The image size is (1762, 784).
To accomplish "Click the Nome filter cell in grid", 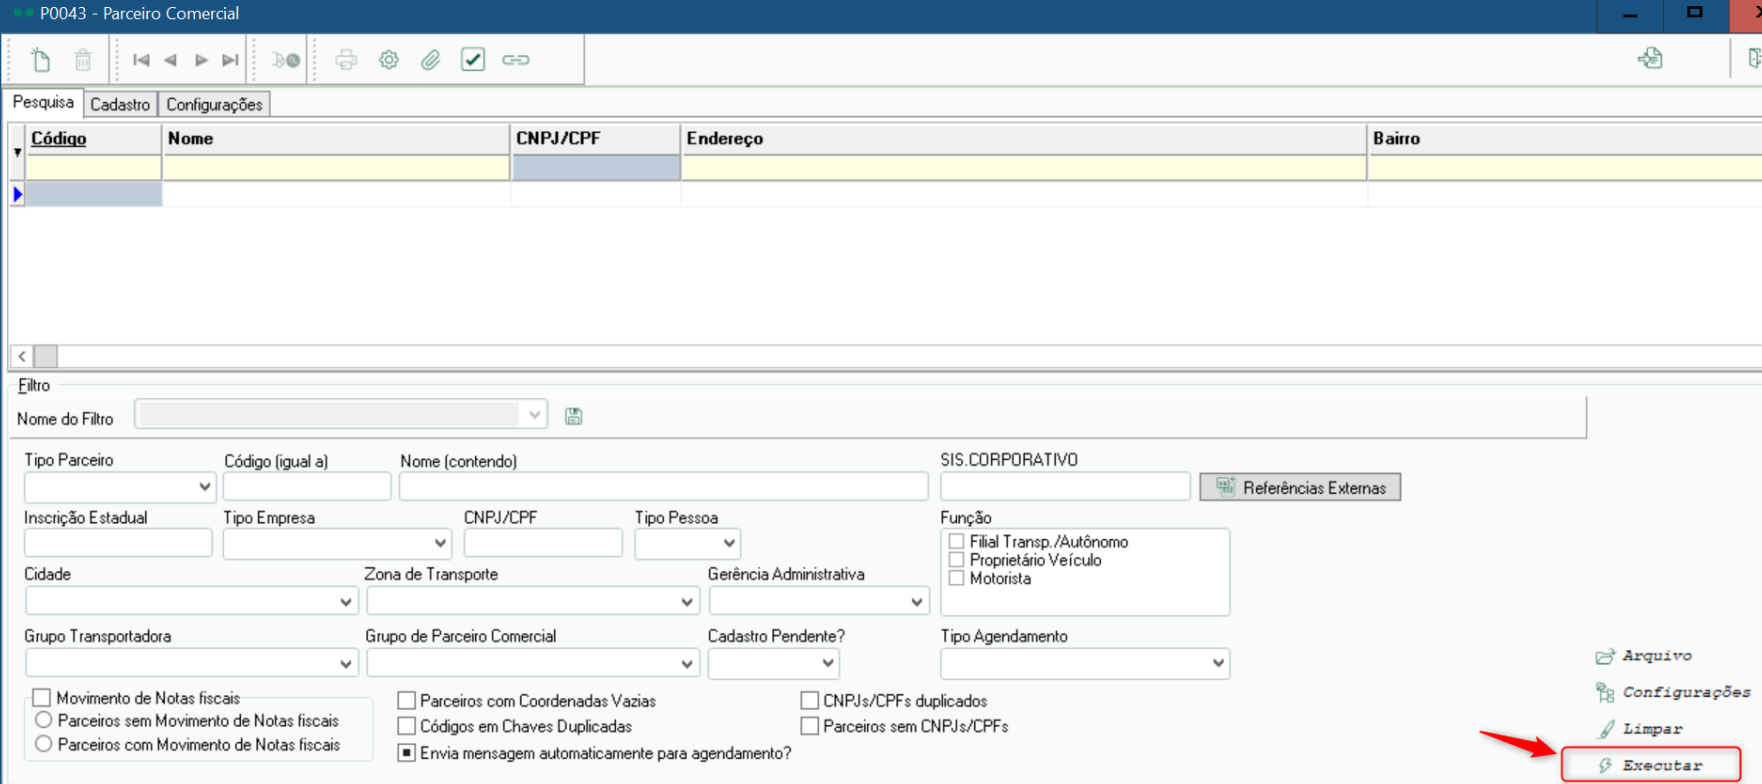I will 336,168.
